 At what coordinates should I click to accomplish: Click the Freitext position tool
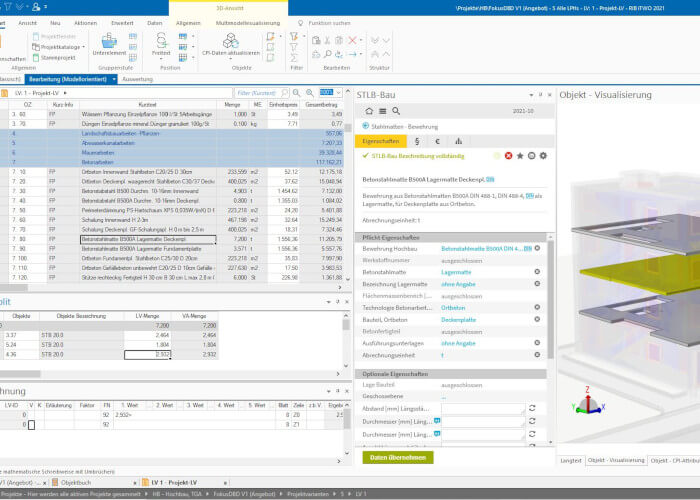pos(161,44)
